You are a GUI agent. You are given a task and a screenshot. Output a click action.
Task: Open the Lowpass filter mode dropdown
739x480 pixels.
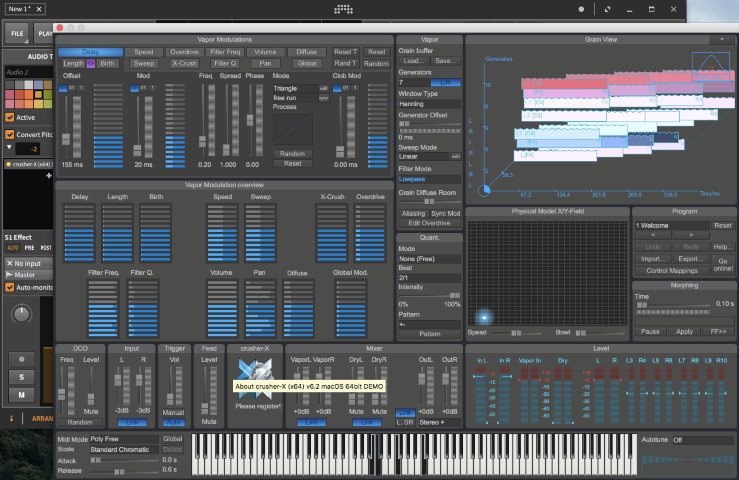[429, 179]
